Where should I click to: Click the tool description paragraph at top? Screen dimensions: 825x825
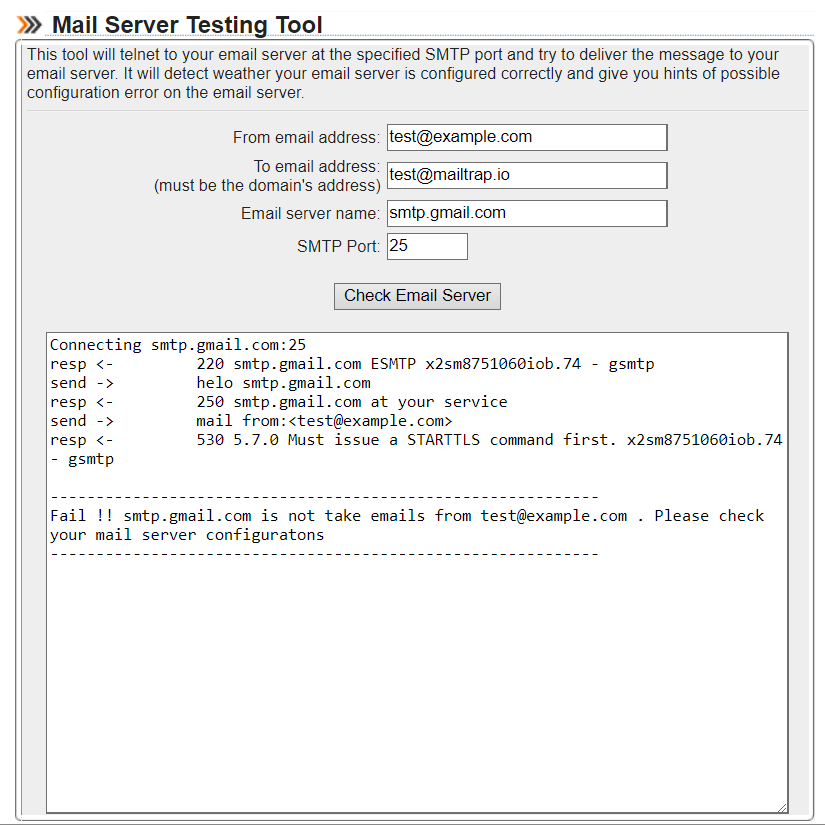coord(403,74)
